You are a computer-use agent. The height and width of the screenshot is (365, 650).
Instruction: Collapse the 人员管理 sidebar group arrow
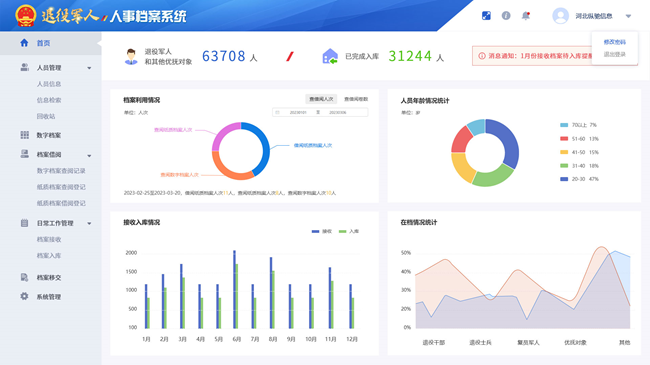[89, 68]
